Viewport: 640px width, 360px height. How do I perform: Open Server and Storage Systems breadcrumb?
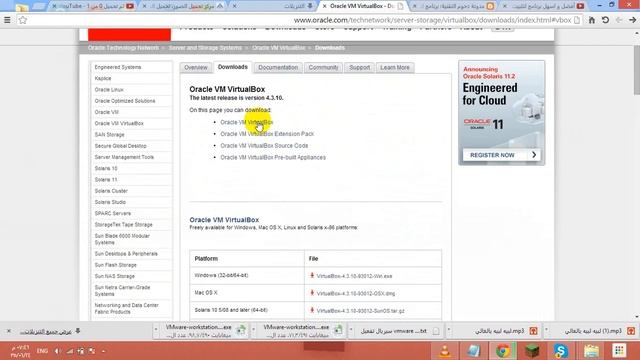[205, 48]
